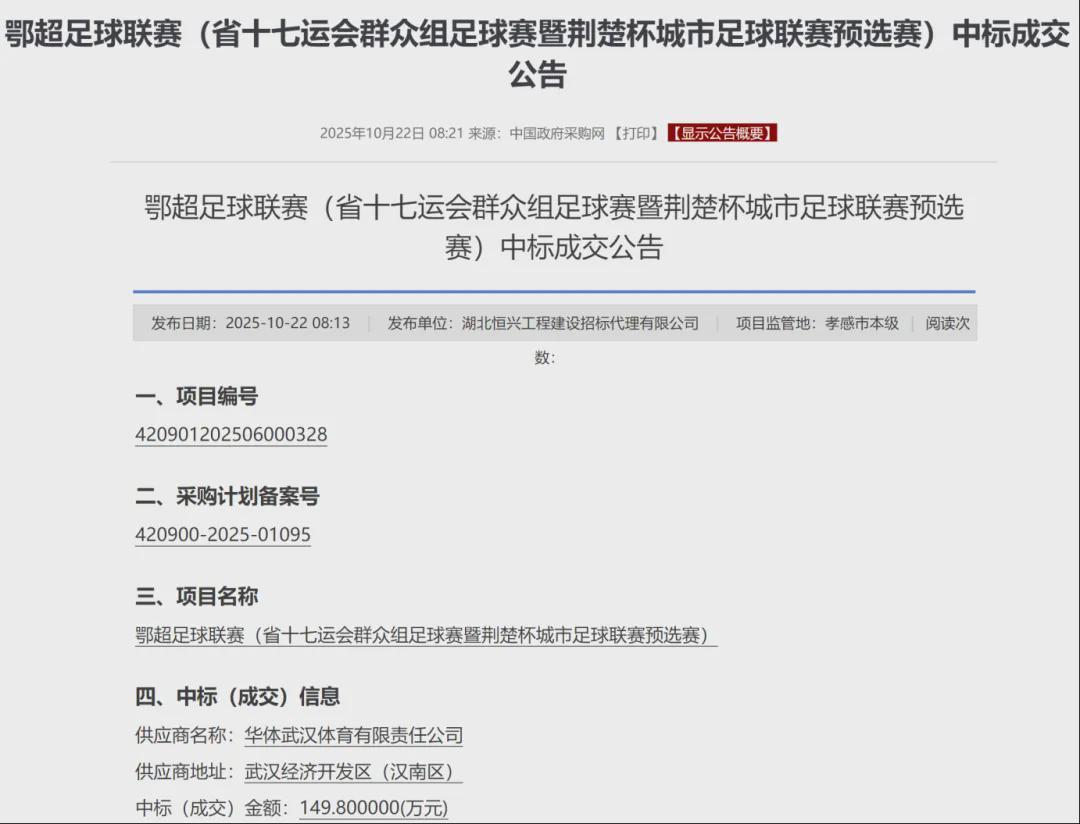
Task: Click the 【打印】 print link
Action: (636, 133)
